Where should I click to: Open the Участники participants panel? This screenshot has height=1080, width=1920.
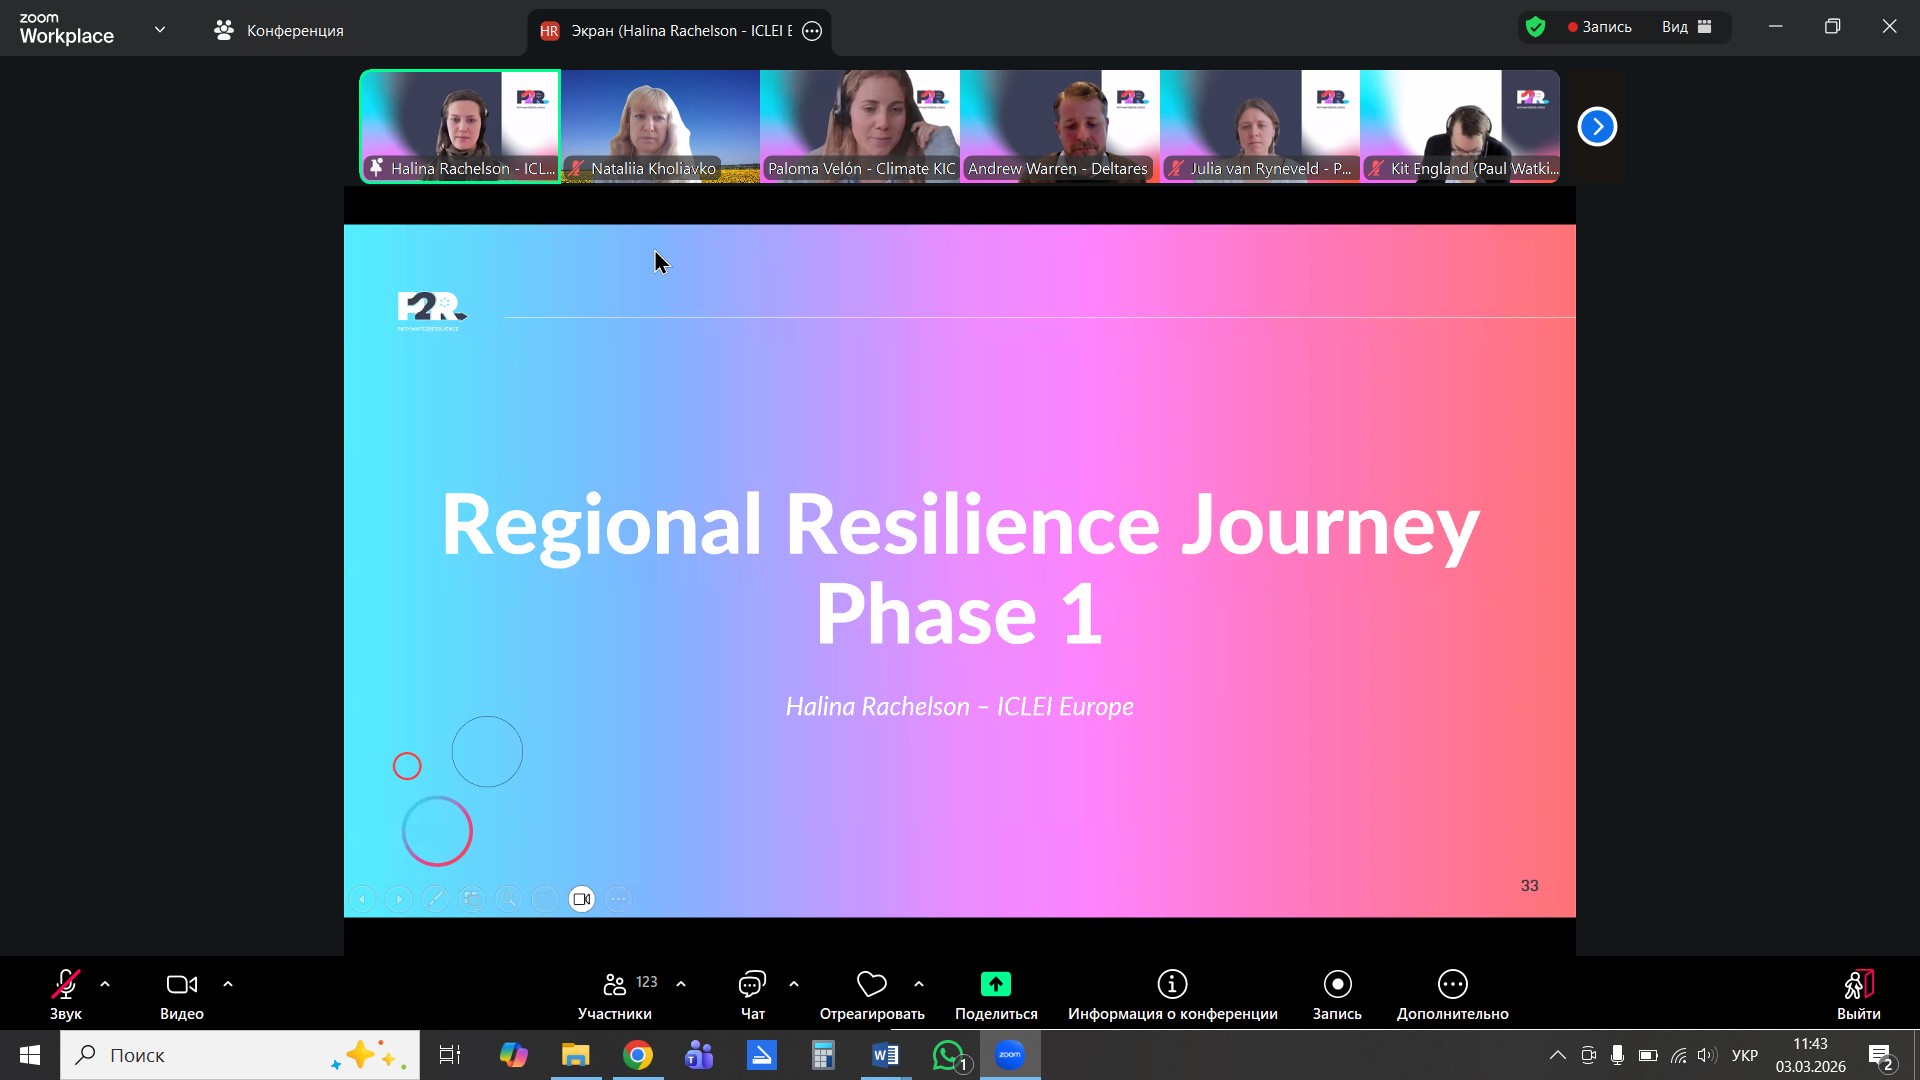[614, 986]
